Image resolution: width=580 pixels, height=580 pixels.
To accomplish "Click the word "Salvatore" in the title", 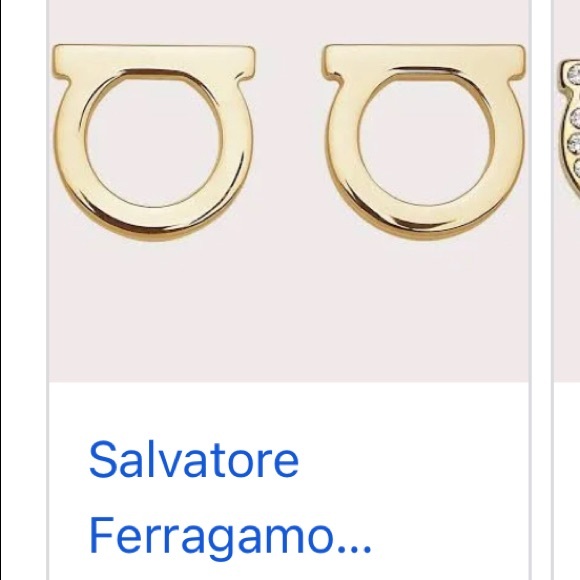I will [x=193, y=459].
